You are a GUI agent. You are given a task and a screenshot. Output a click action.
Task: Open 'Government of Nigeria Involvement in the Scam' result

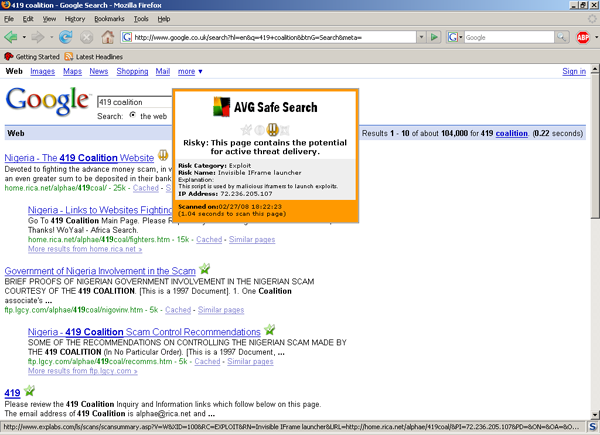click(100, 271)
